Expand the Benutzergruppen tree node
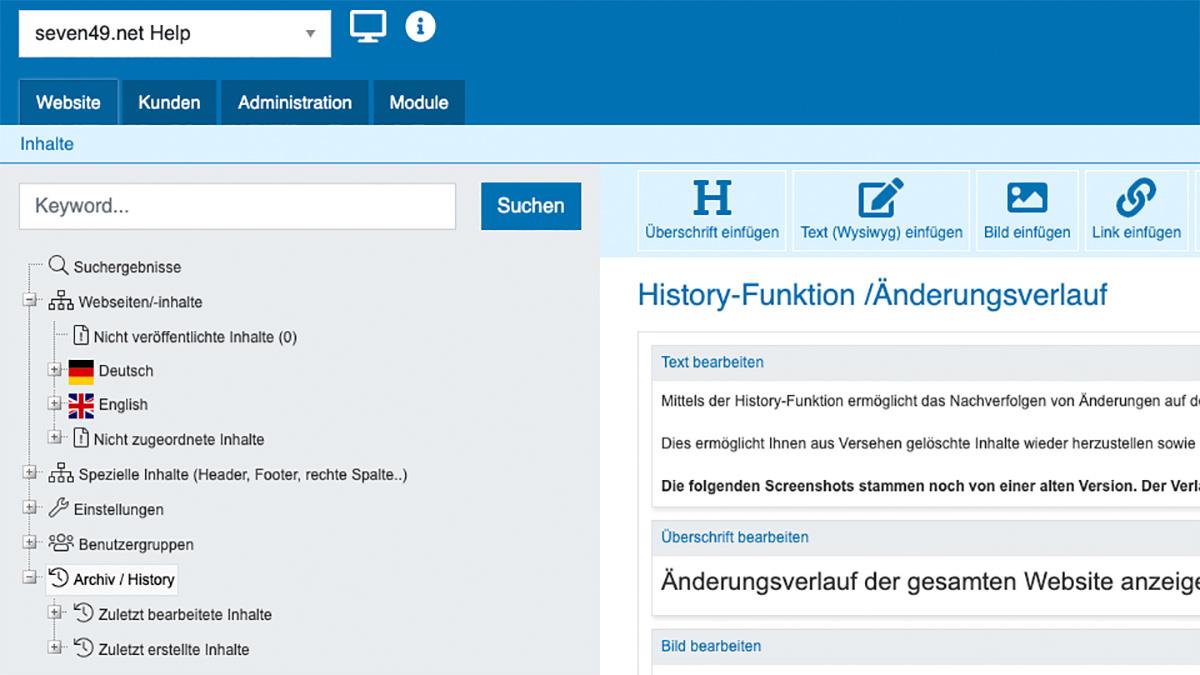 (29, 544)
